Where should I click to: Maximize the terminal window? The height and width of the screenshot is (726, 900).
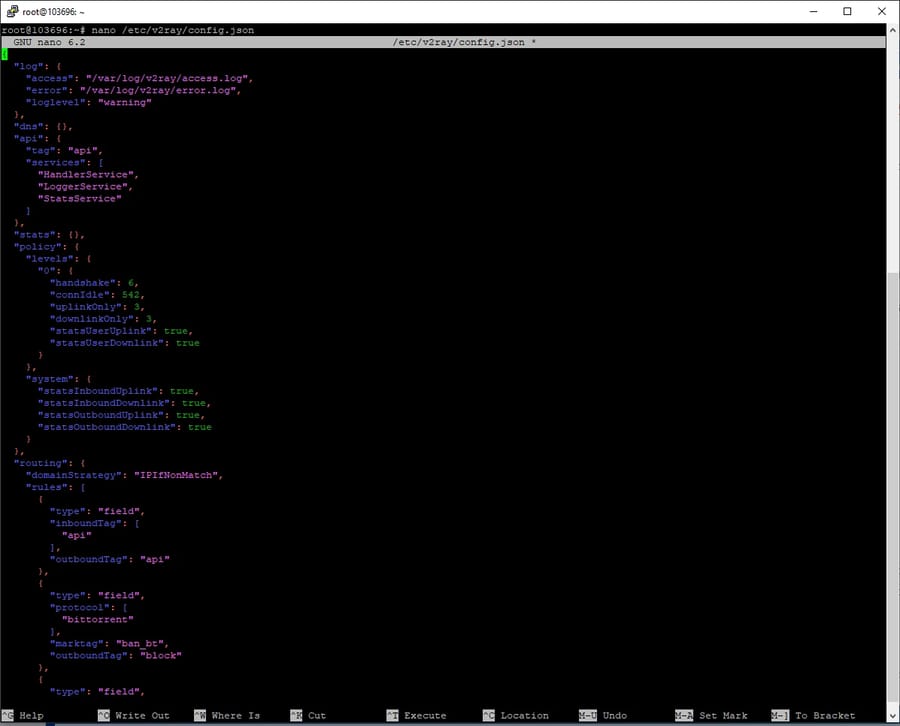click(847, 11)
